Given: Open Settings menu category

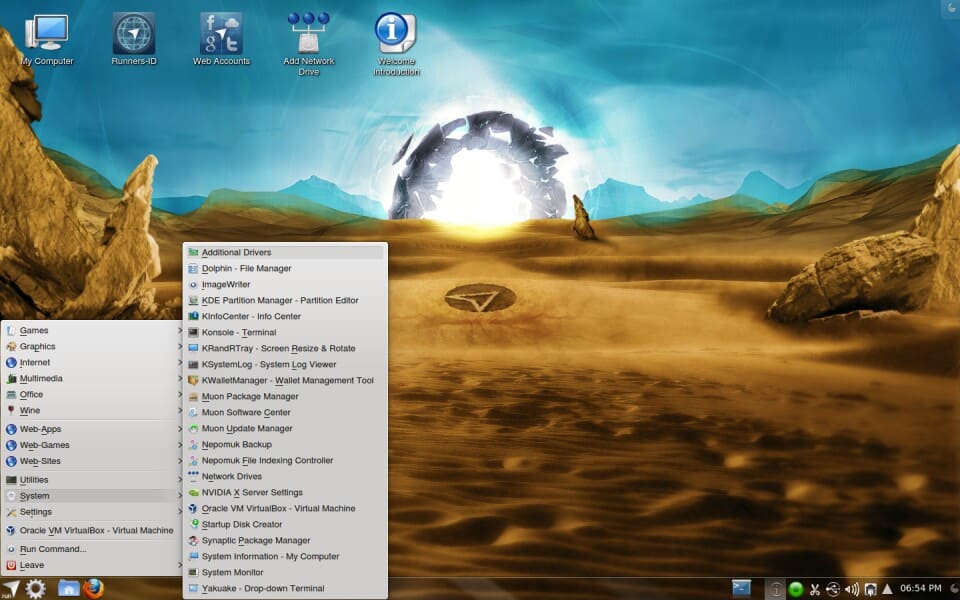Looking at the screenshot, I should [x=94, y=512].
